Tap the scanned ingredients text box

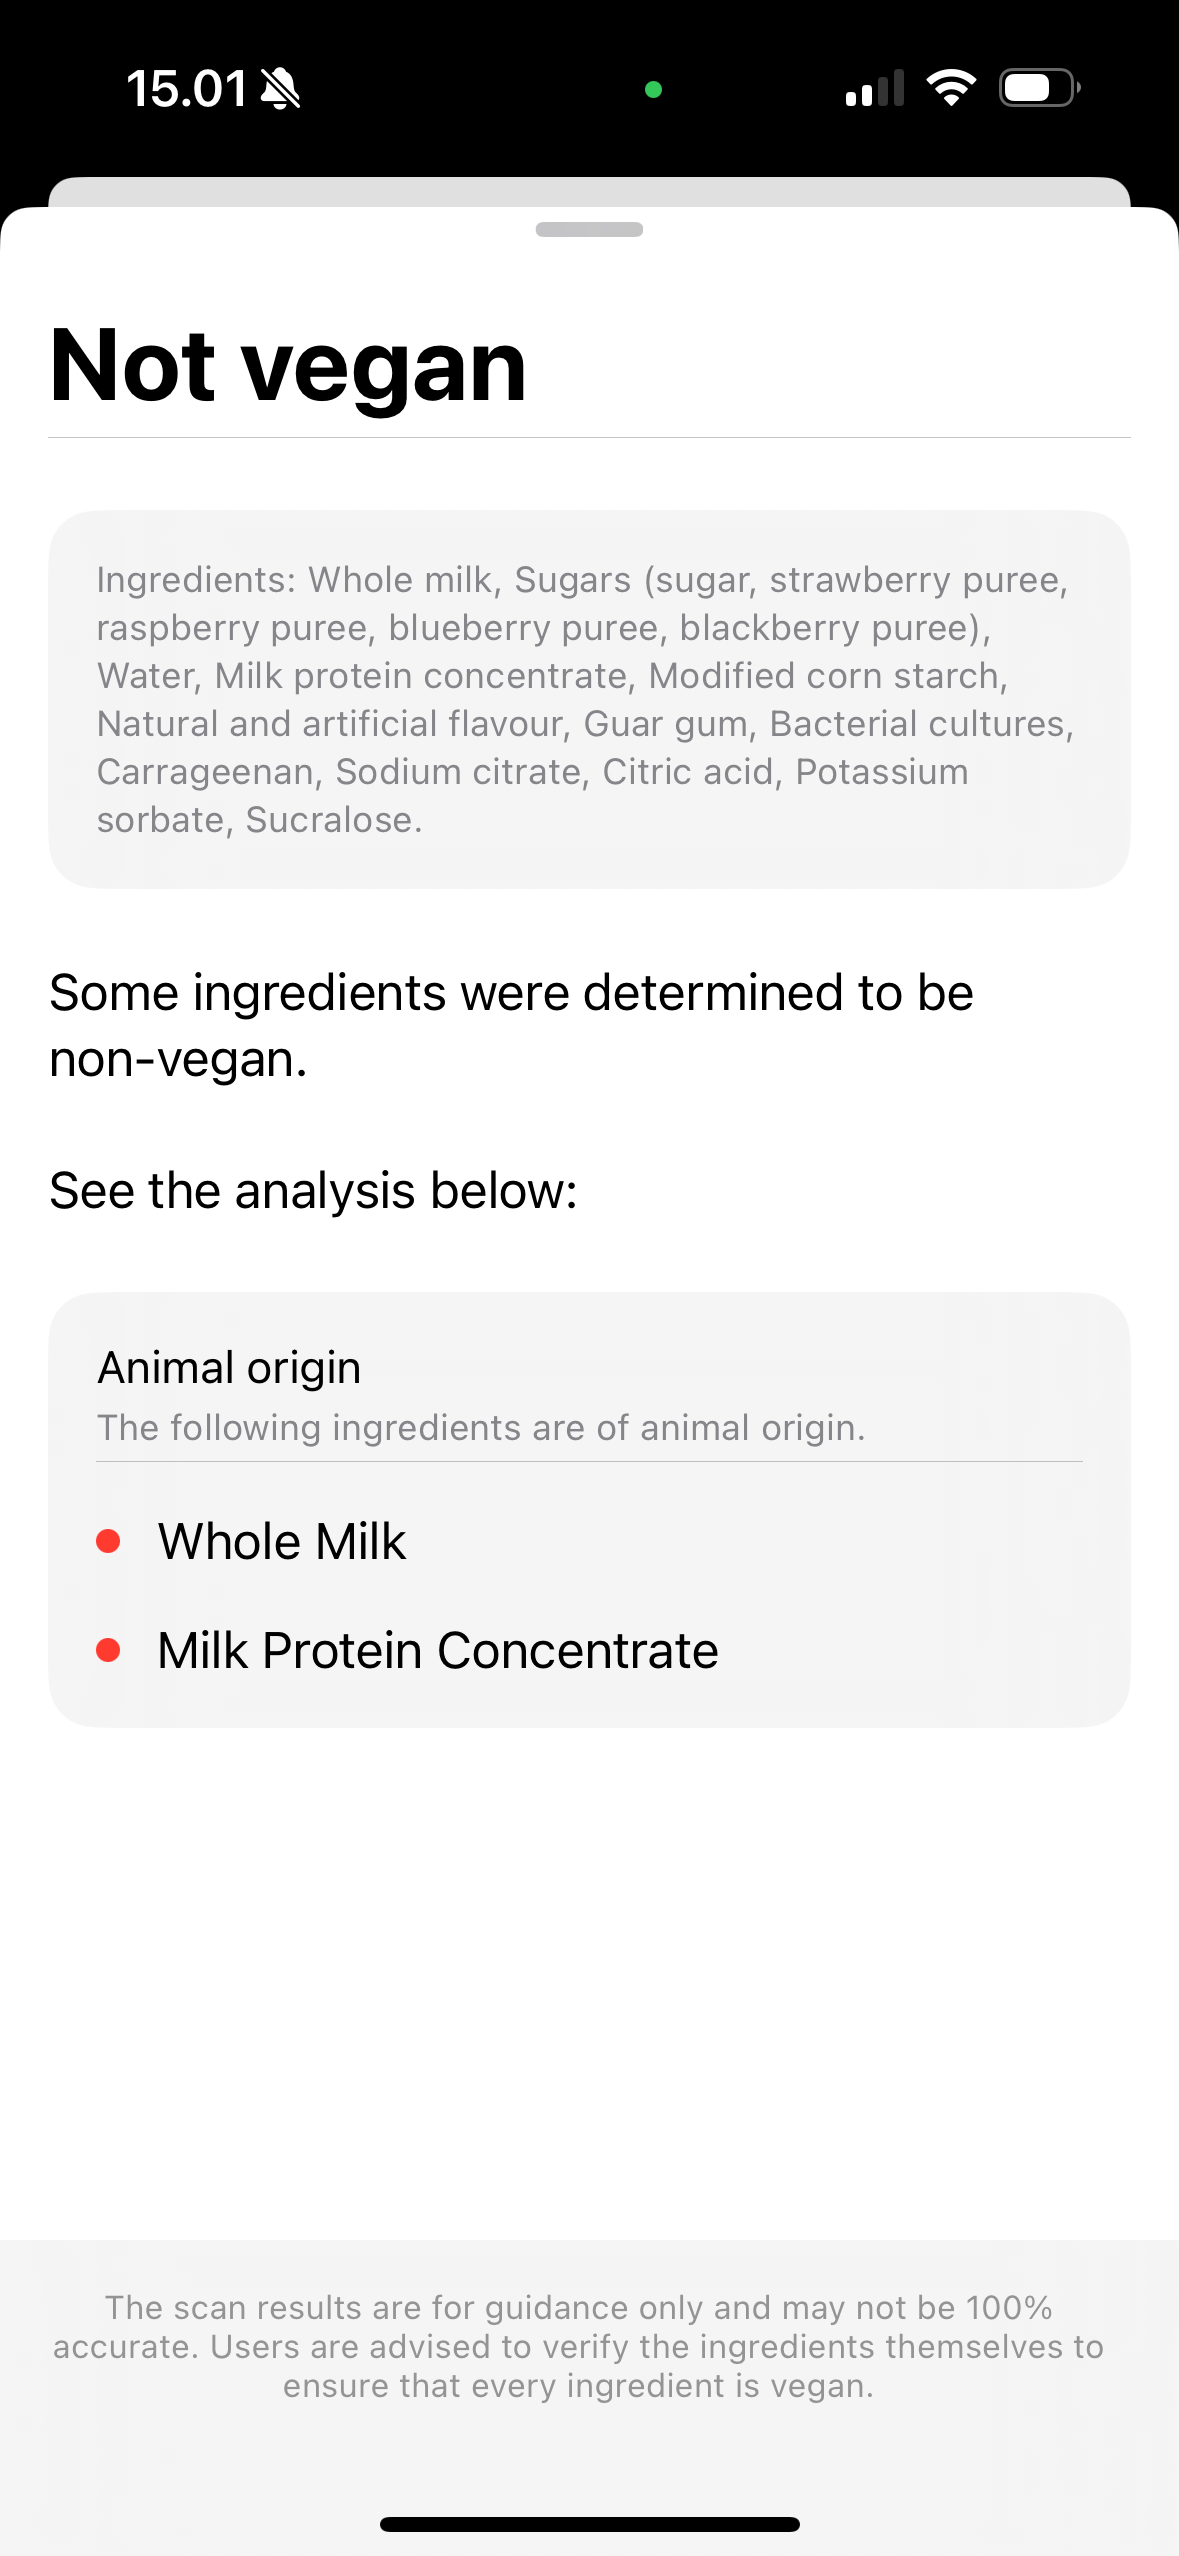[589, 699]
